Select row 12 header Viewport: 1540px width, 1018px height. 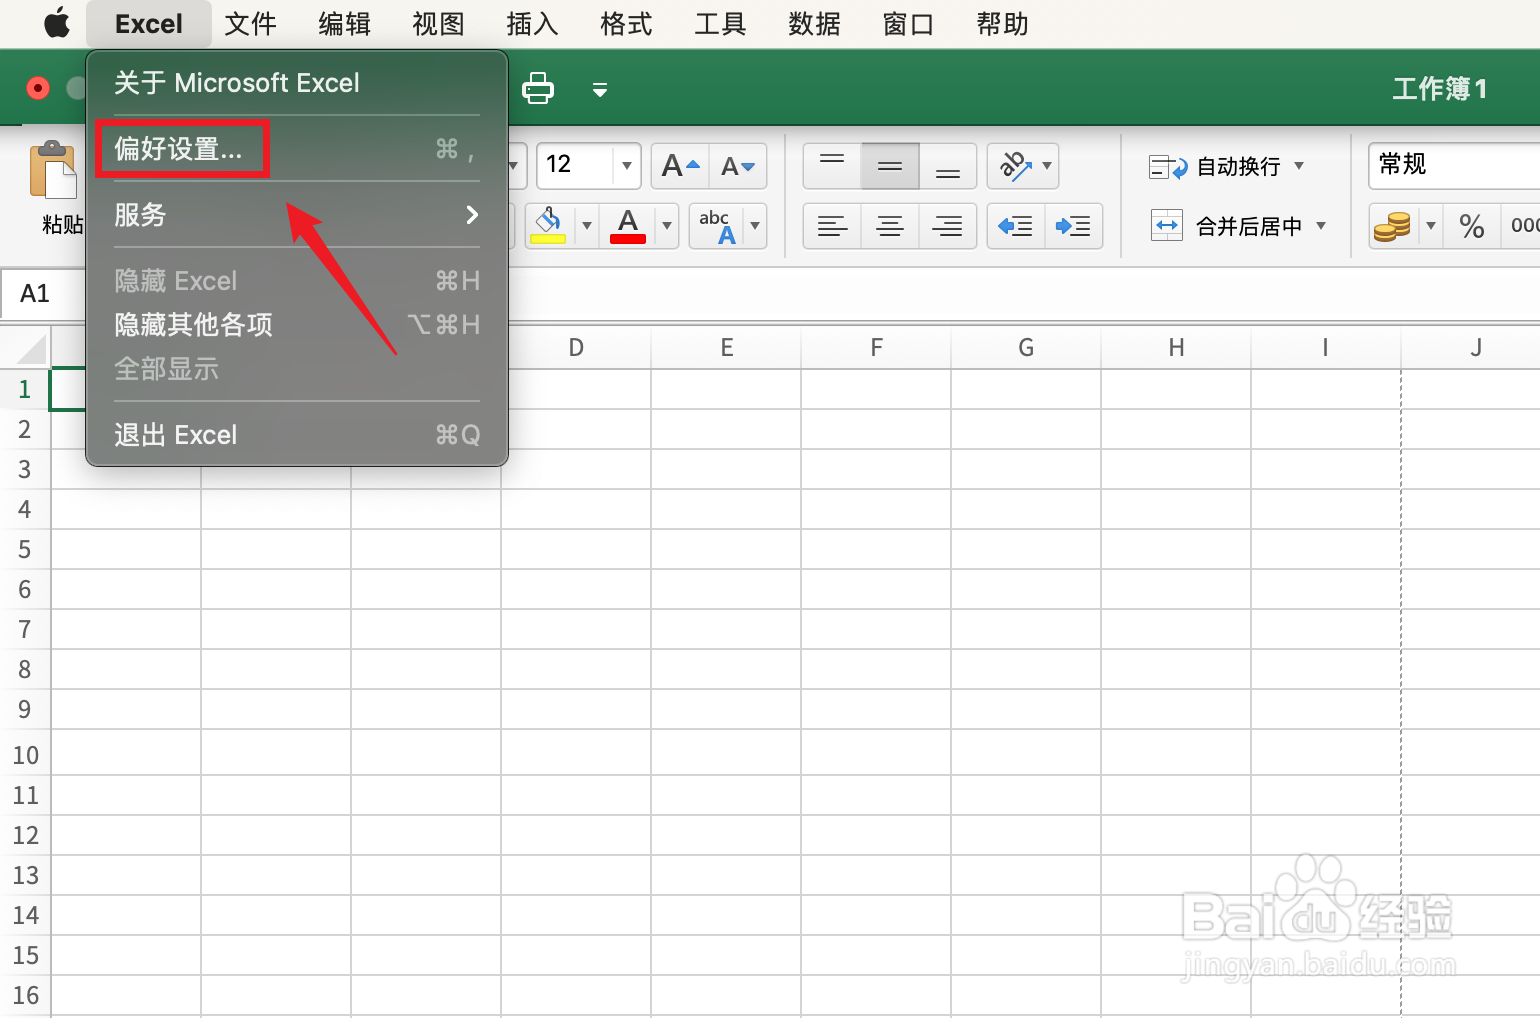coord(25,835)
